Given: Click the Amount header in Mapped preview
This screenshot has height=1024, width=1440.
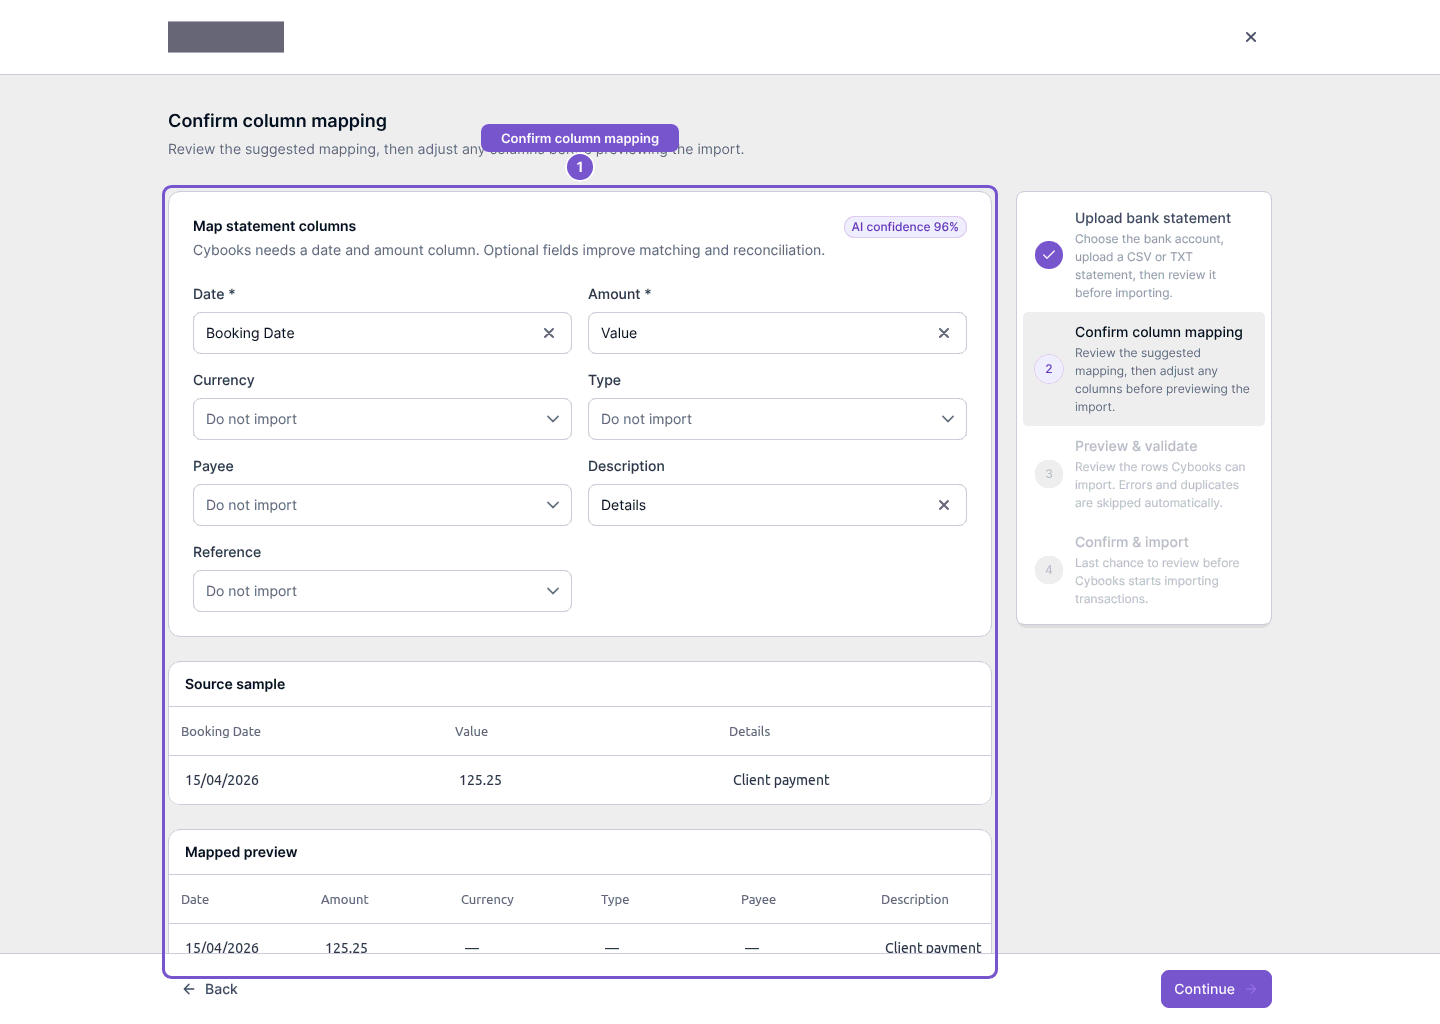Looking at the screenshot, I should 344,900.
